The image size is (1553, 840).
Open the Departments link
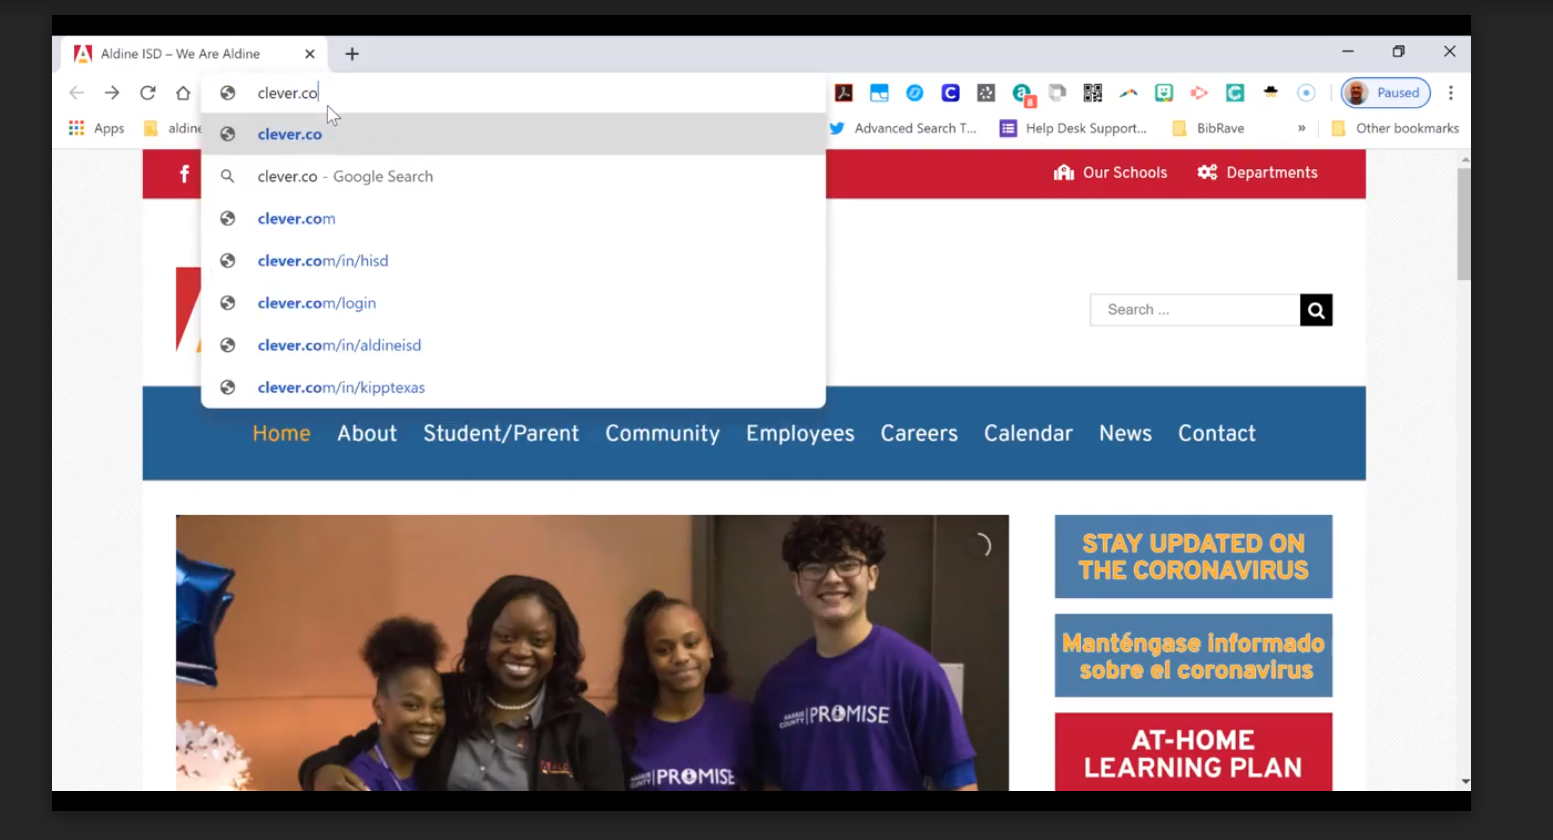click(1257, 172)
